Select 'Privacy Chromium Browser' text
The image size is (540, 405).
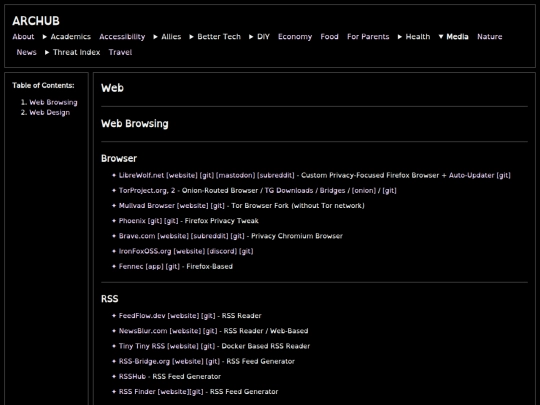tap(297, 236)
